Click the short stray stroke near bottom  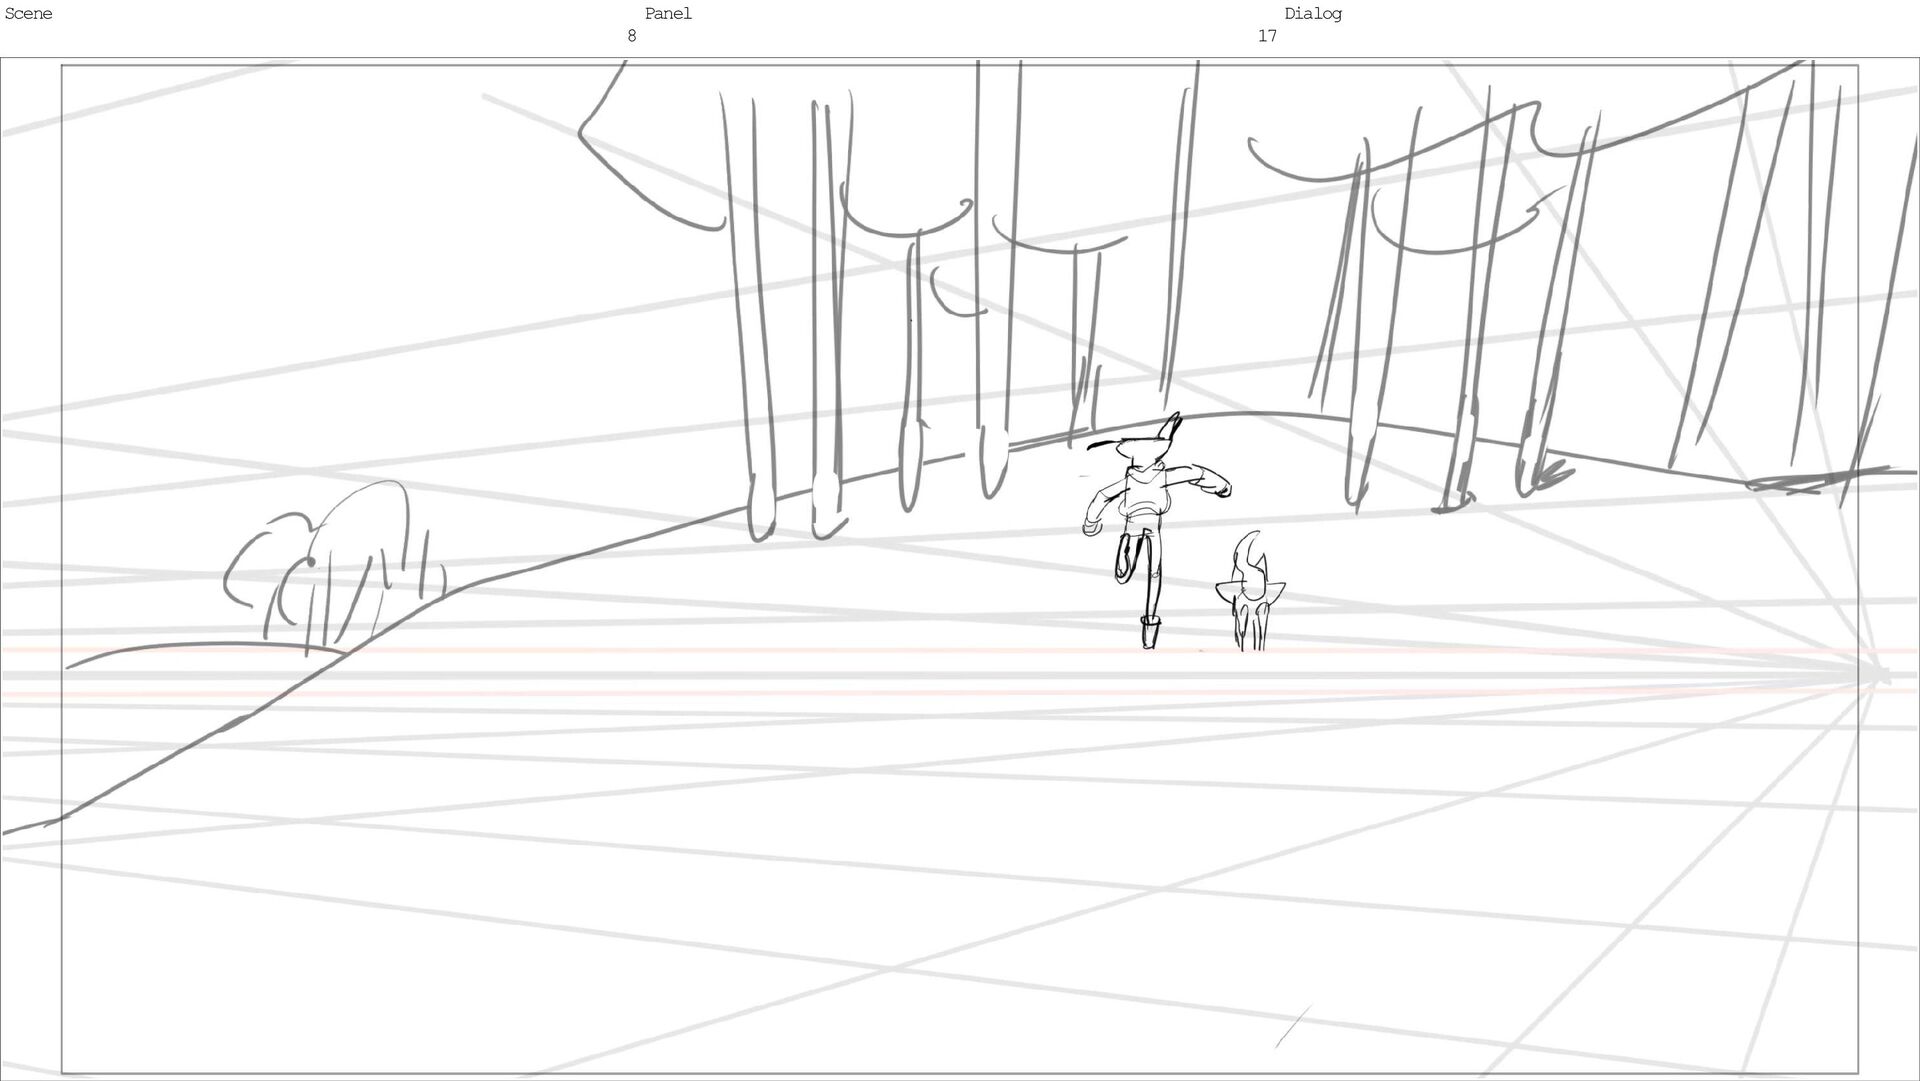[1292, 1027]
